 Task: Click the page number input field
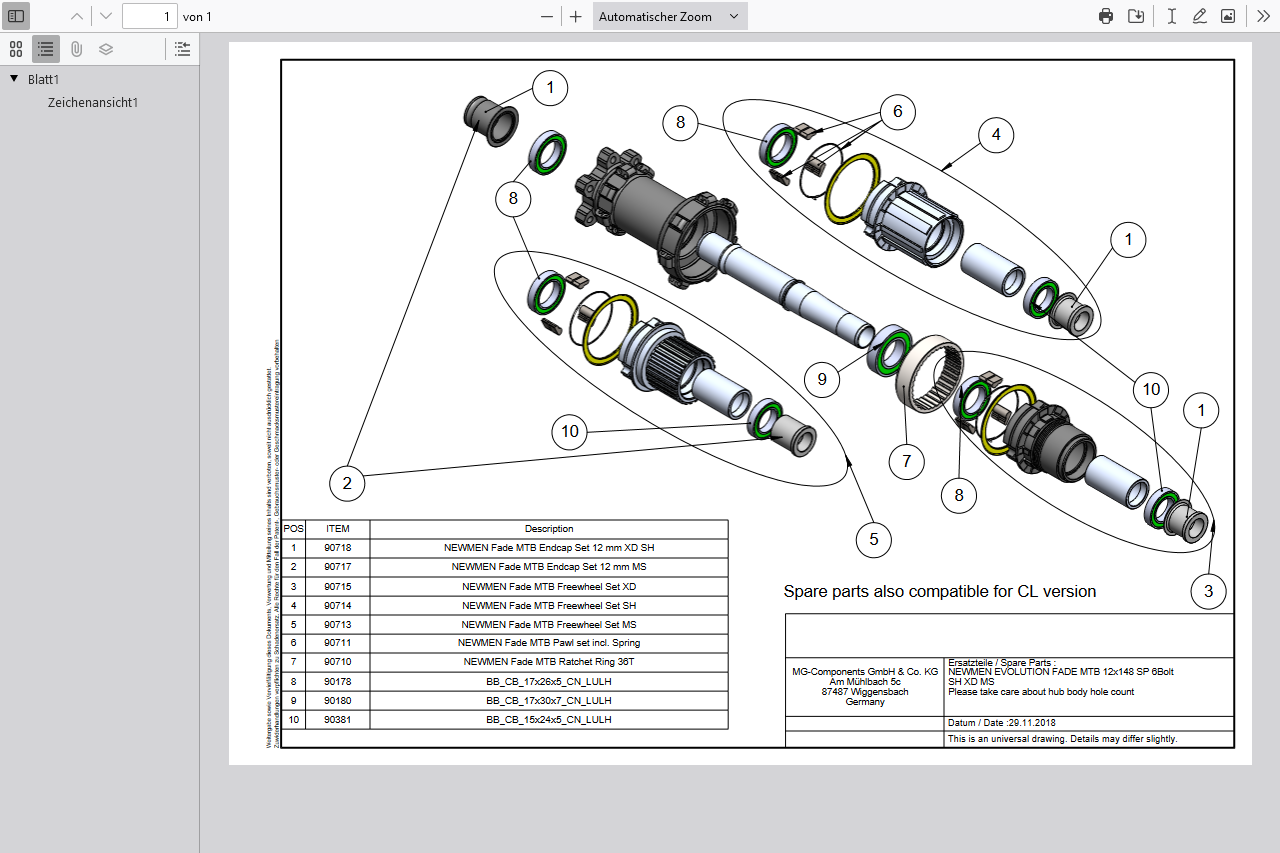pos(150,16)
